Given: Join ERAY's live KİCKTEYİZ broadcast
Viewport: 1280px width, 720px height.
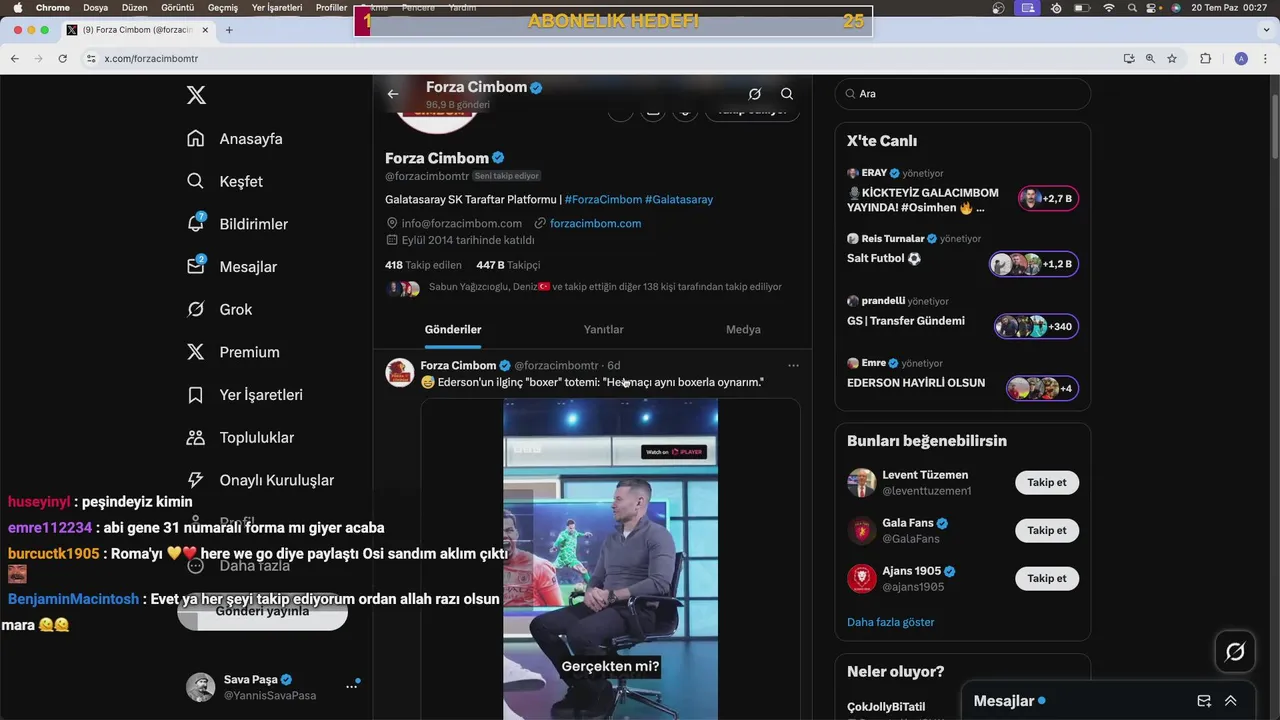Looking at the screenshot, I should tap(962, 190).
